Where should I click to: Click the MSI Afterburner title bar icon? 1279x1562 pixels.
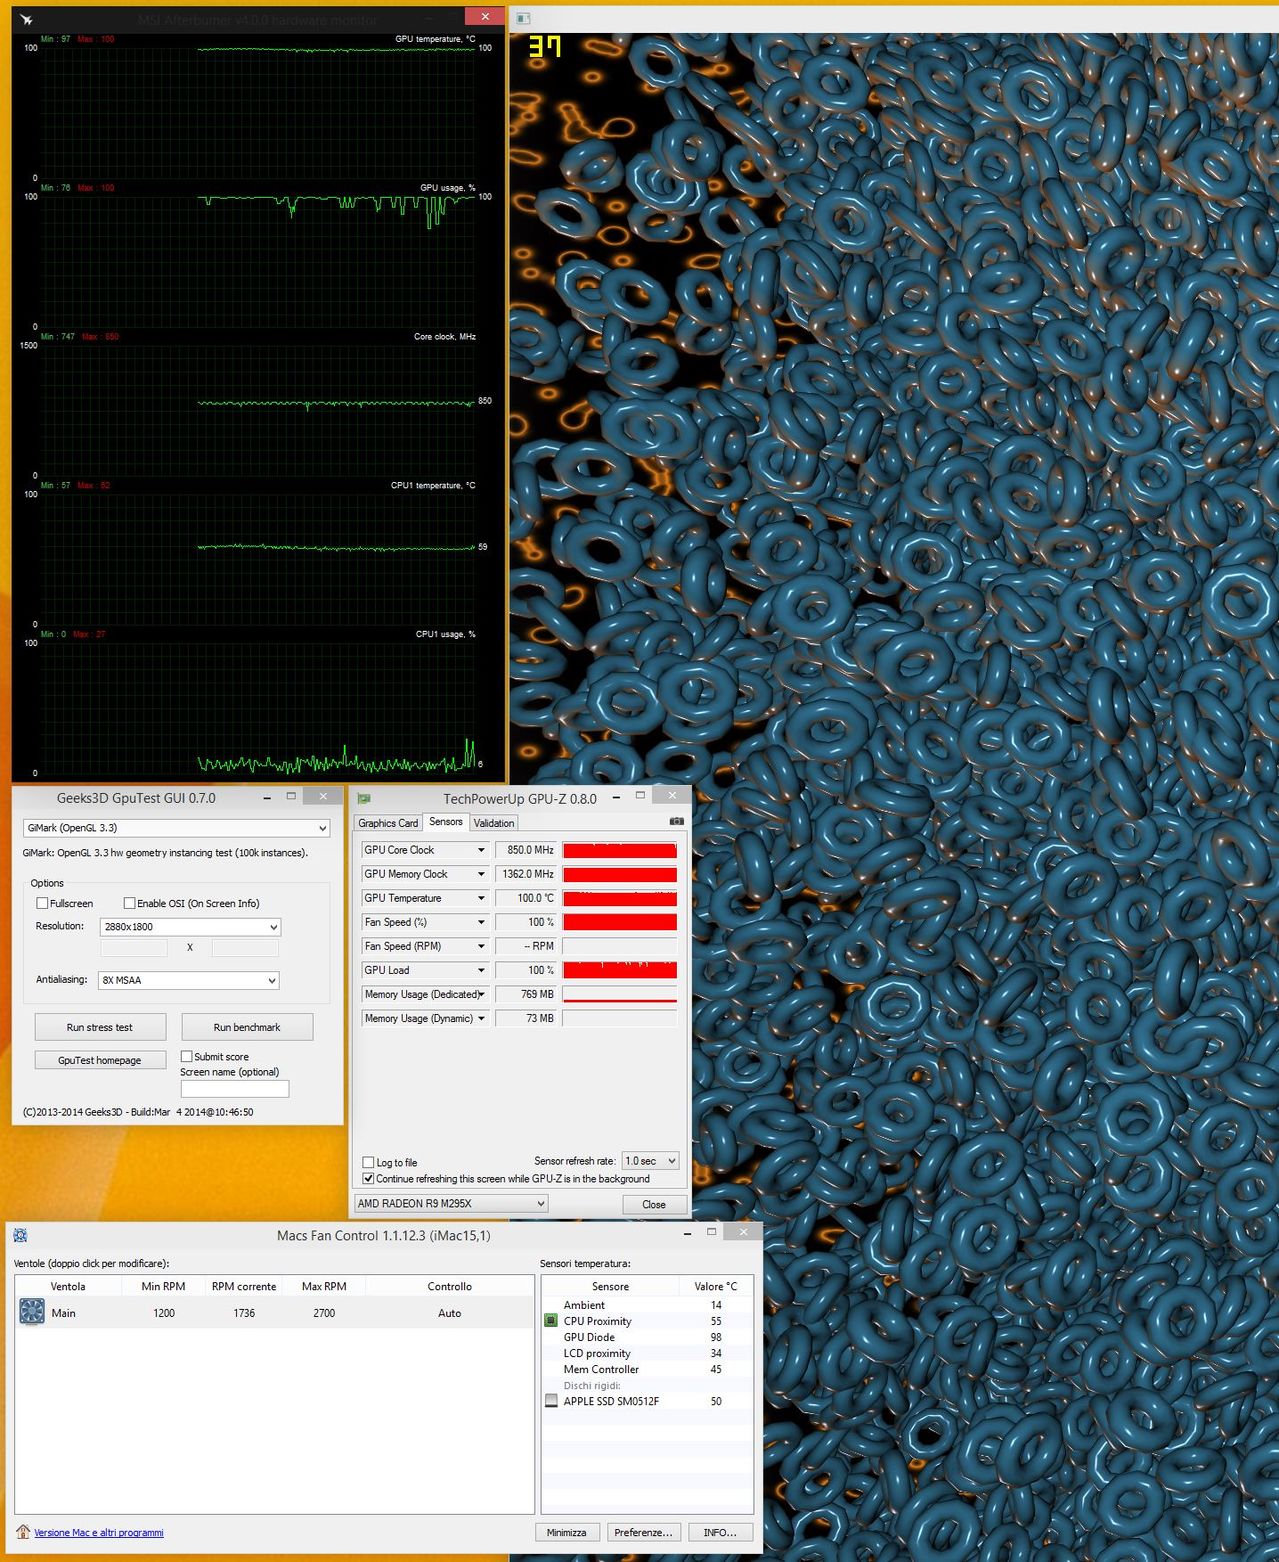[x=27, y=19]
